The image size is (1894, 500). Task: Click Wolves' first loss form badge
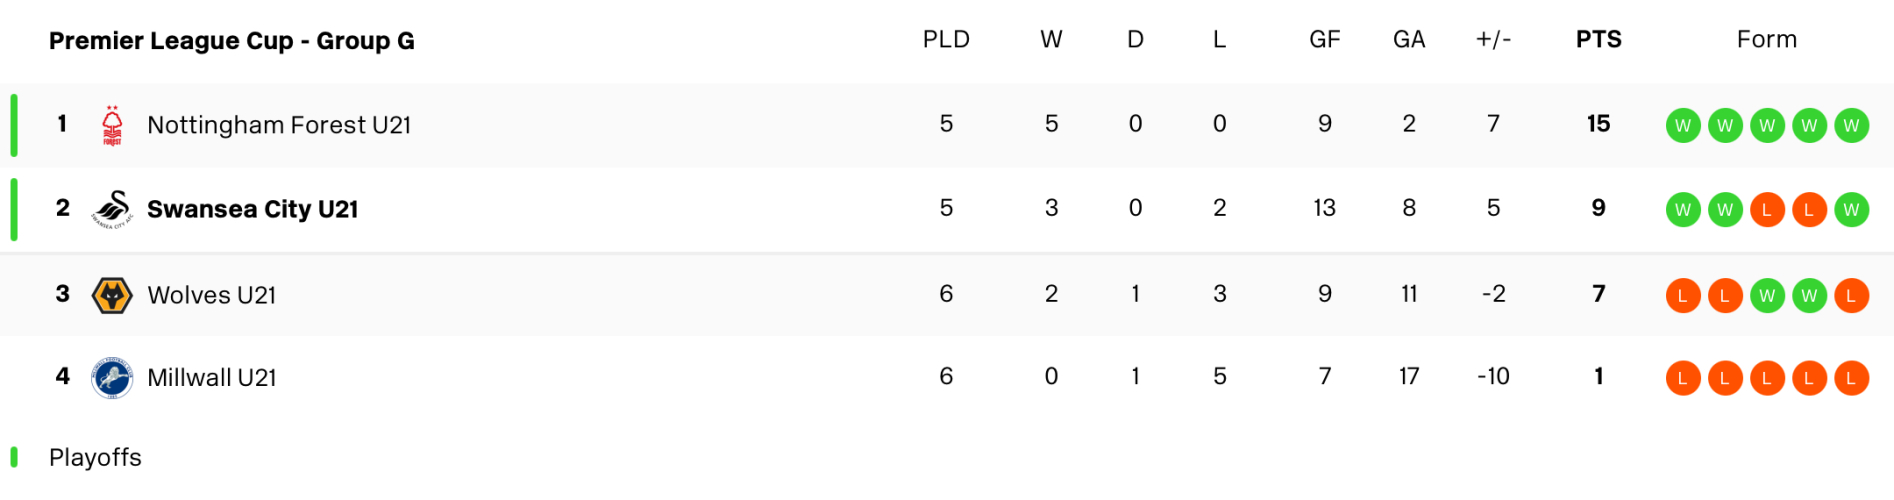pos(1683,296)
